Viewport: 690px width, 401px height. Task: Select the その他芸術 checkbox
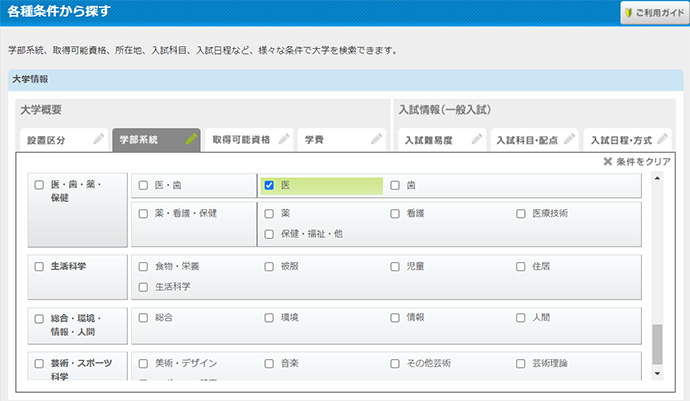pos(395,364)
